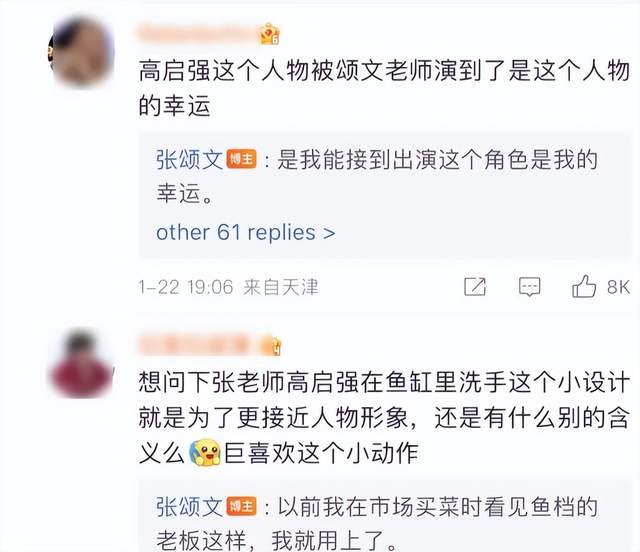The width and height of the screenshot is (640, 552).
Task: Tap the 博主 badge in first reply
Action: pyautogui.click(x=242, y=160)
